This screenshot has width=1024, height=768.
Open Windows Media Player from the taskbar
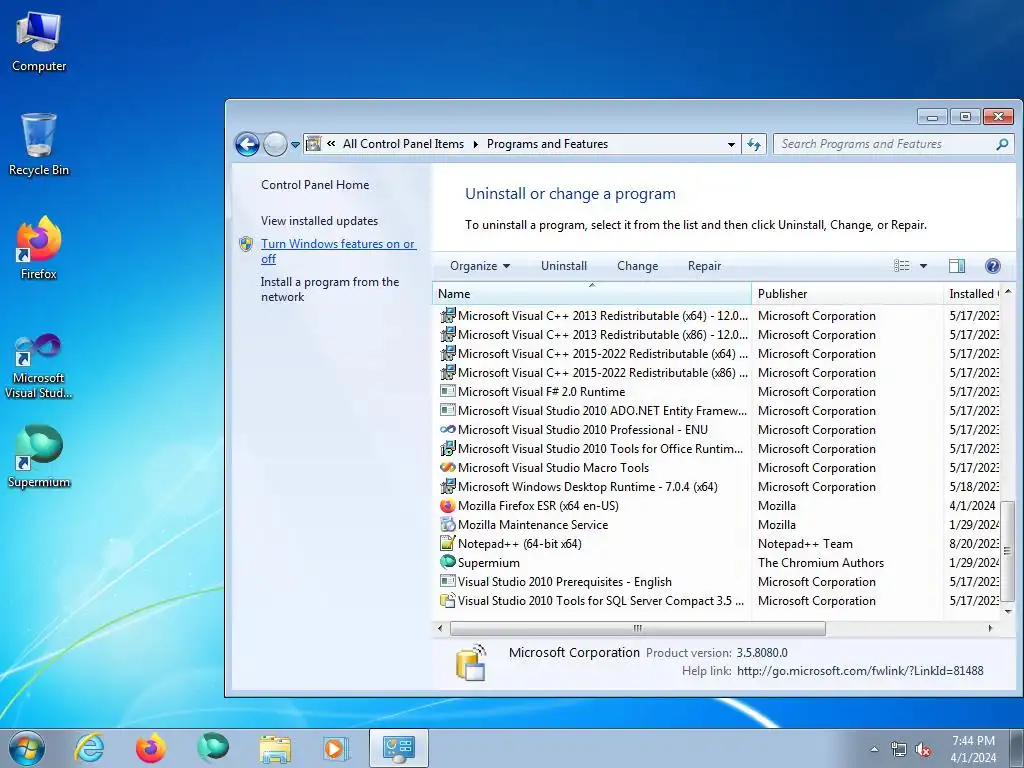[336, 748]
